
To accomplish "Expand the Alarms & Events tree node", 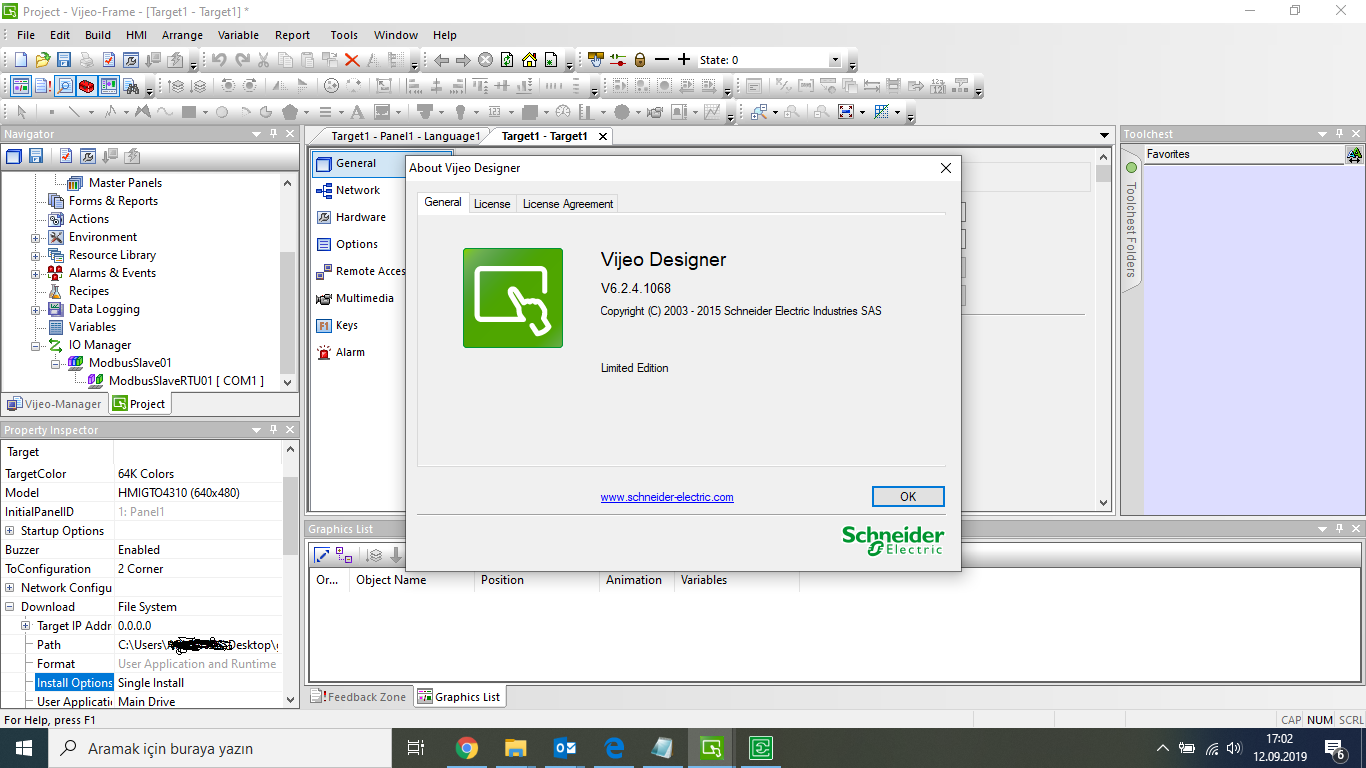I will click(36, 274).
